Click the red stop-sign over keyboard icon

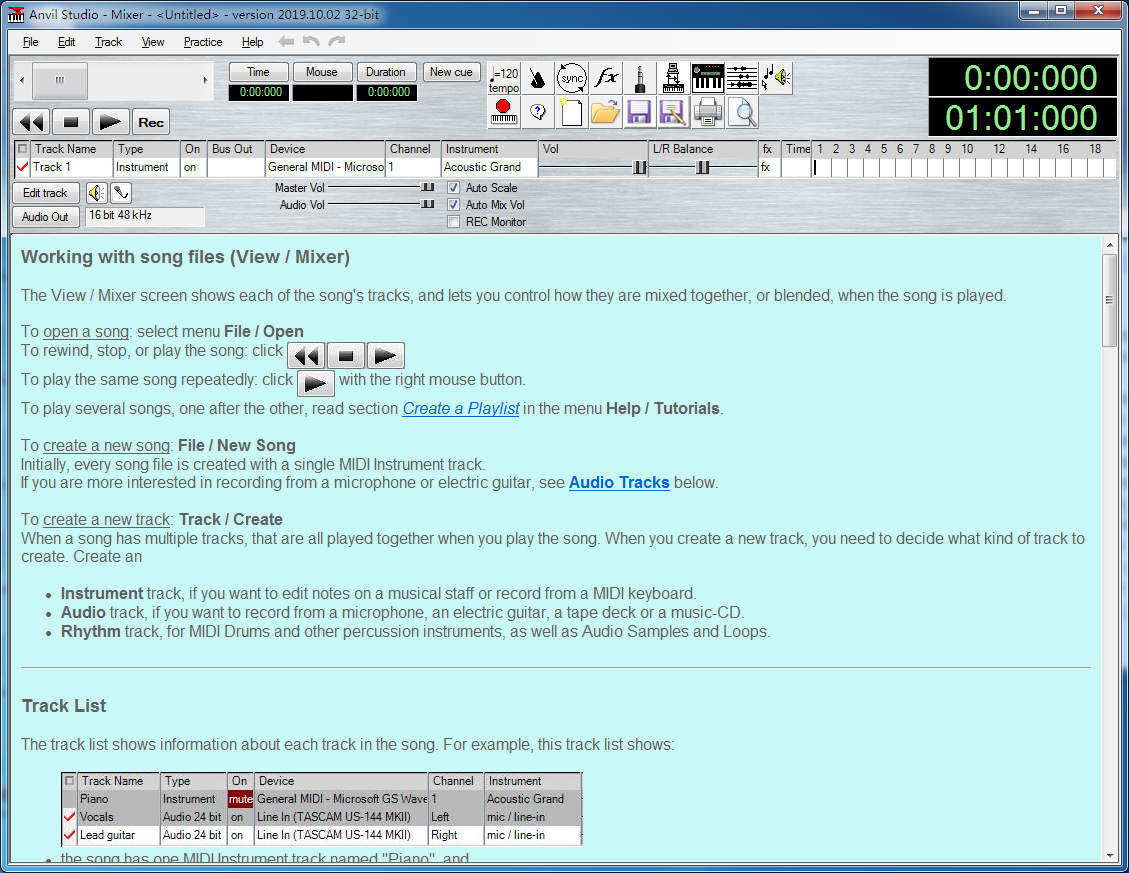click(x=504, y=112)
